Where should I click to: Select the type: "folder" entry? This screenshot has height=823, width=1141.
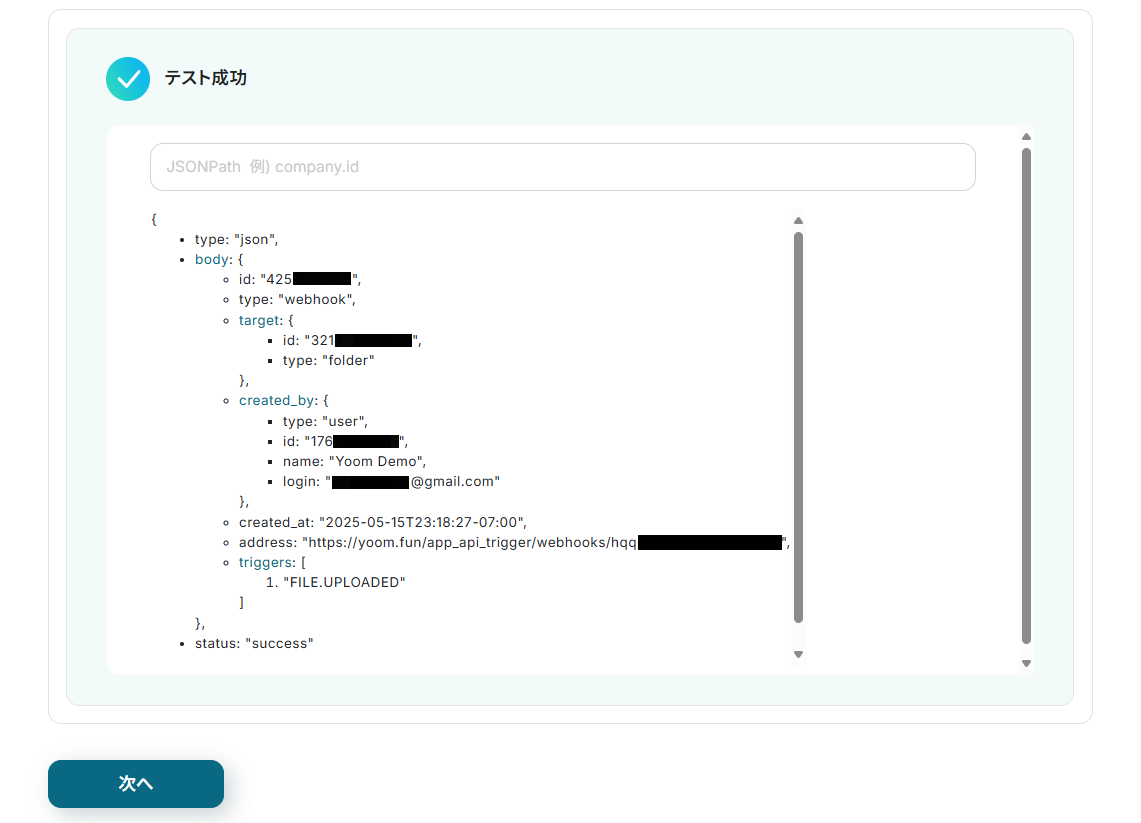[x=328, y=360]
